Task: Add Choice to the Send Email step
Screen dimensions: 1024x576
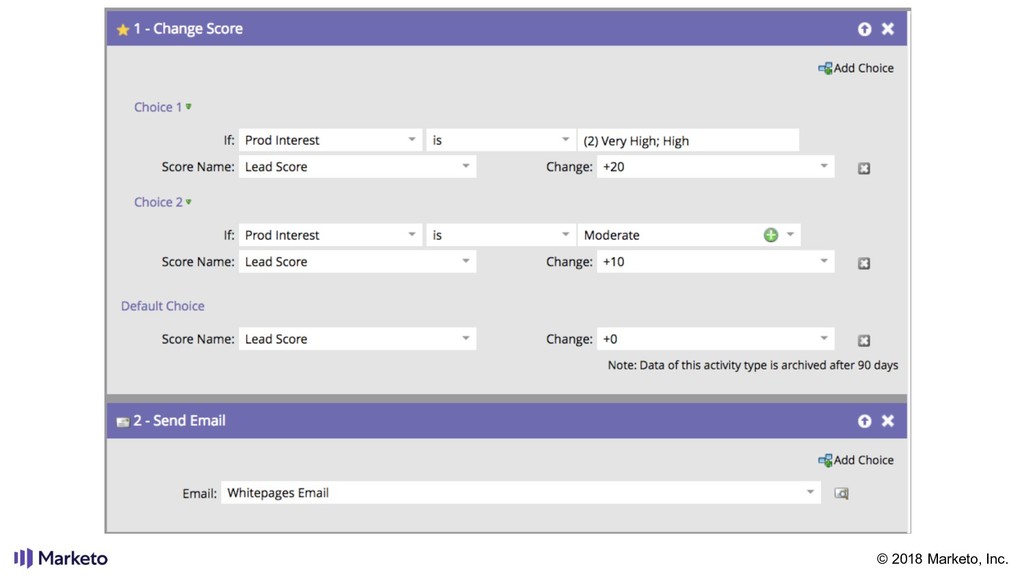Action: pos(856,460)
